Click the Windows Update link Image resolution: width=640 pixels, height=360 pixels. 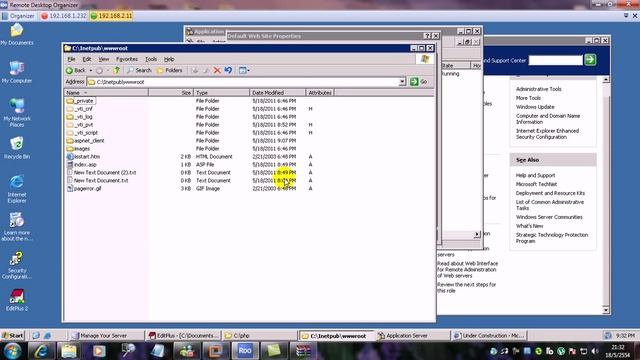(x=535, y=107)
